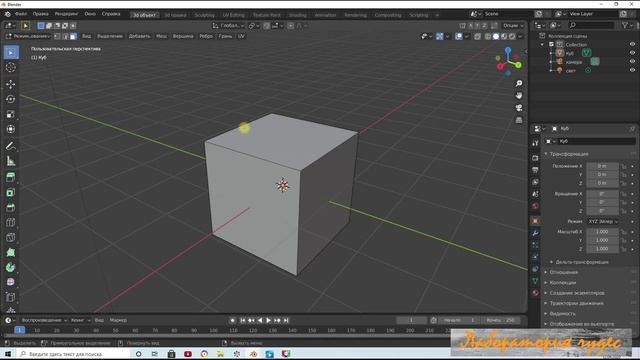This screenshot has height=360, width=640.
Task: Hide the Камера object via eye icon
Action: pos(632,62)
